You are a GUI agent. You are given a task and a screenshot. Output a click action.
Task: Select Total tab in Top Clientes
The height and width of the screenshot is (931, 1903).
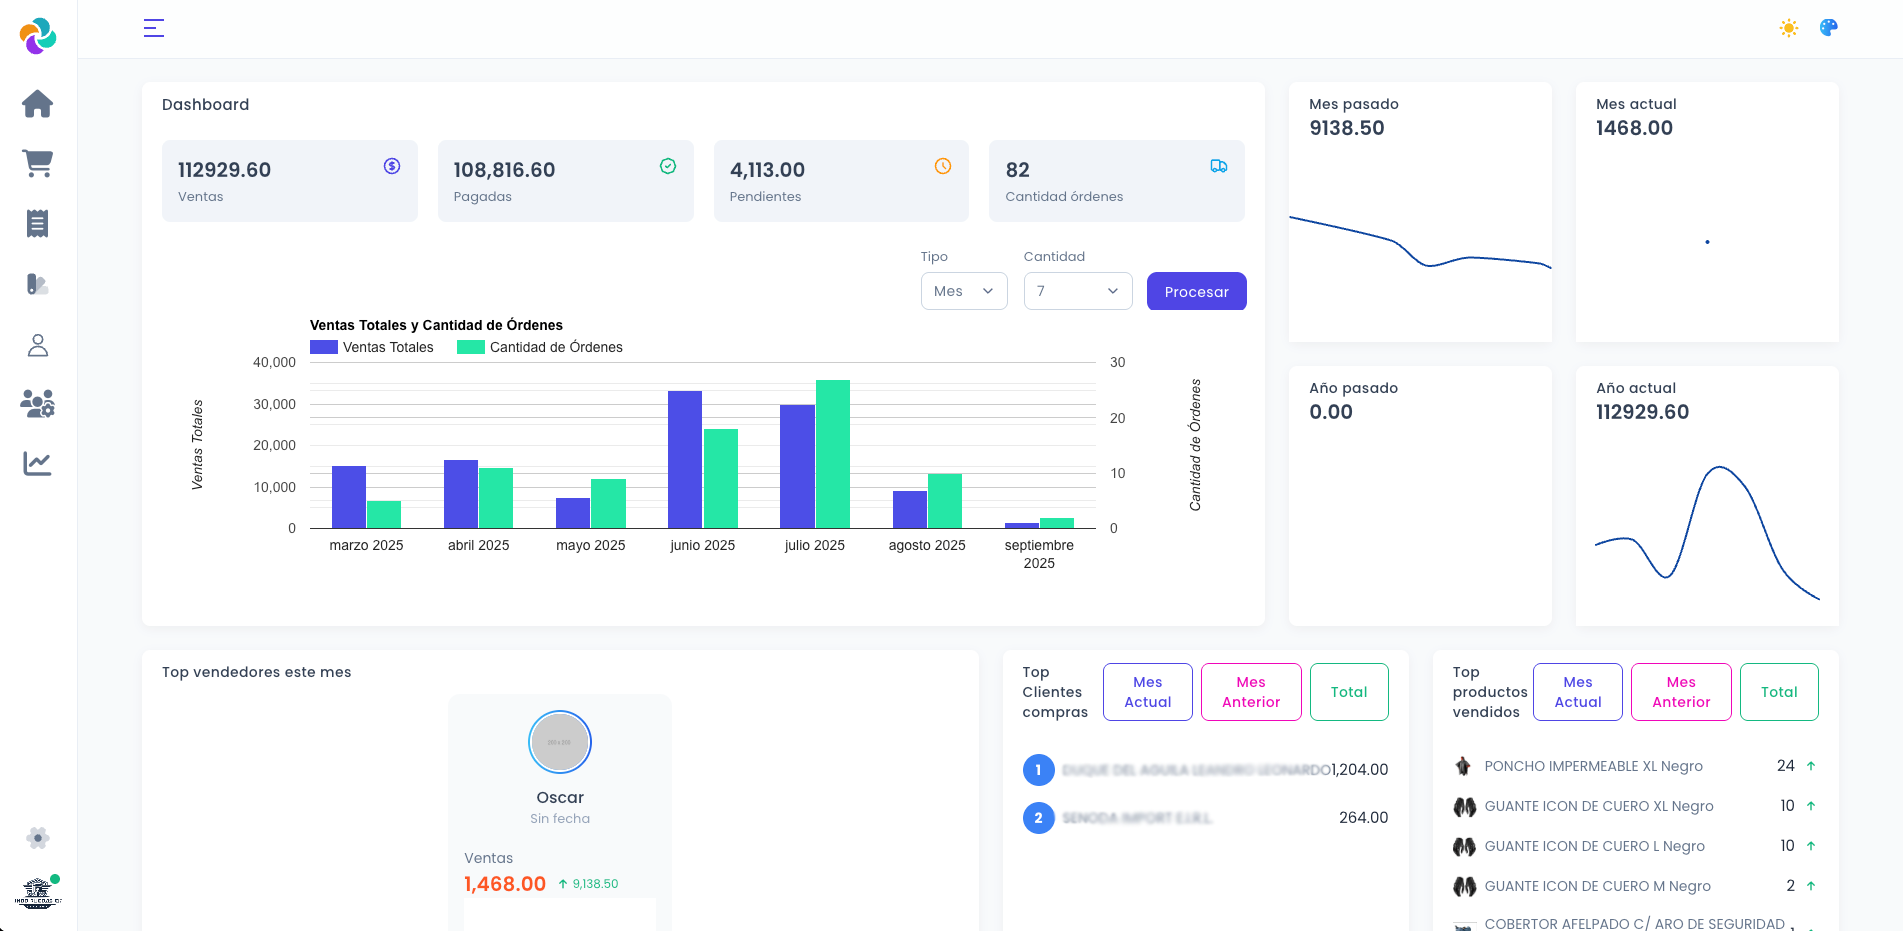[x=1348, y=692]
